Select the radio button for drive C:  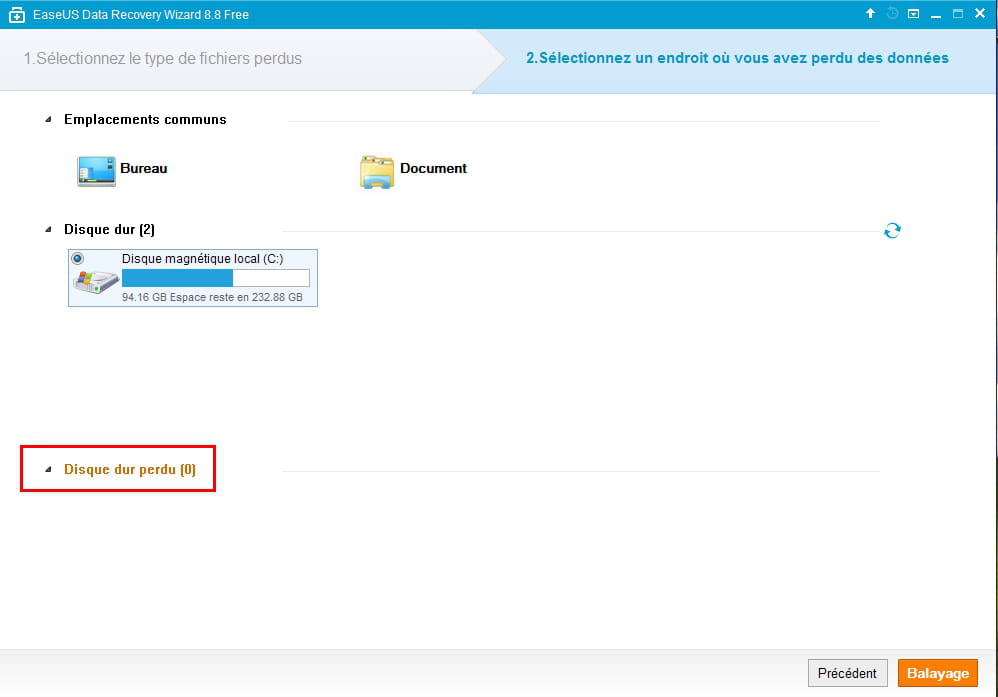click(x=78, y=258)
